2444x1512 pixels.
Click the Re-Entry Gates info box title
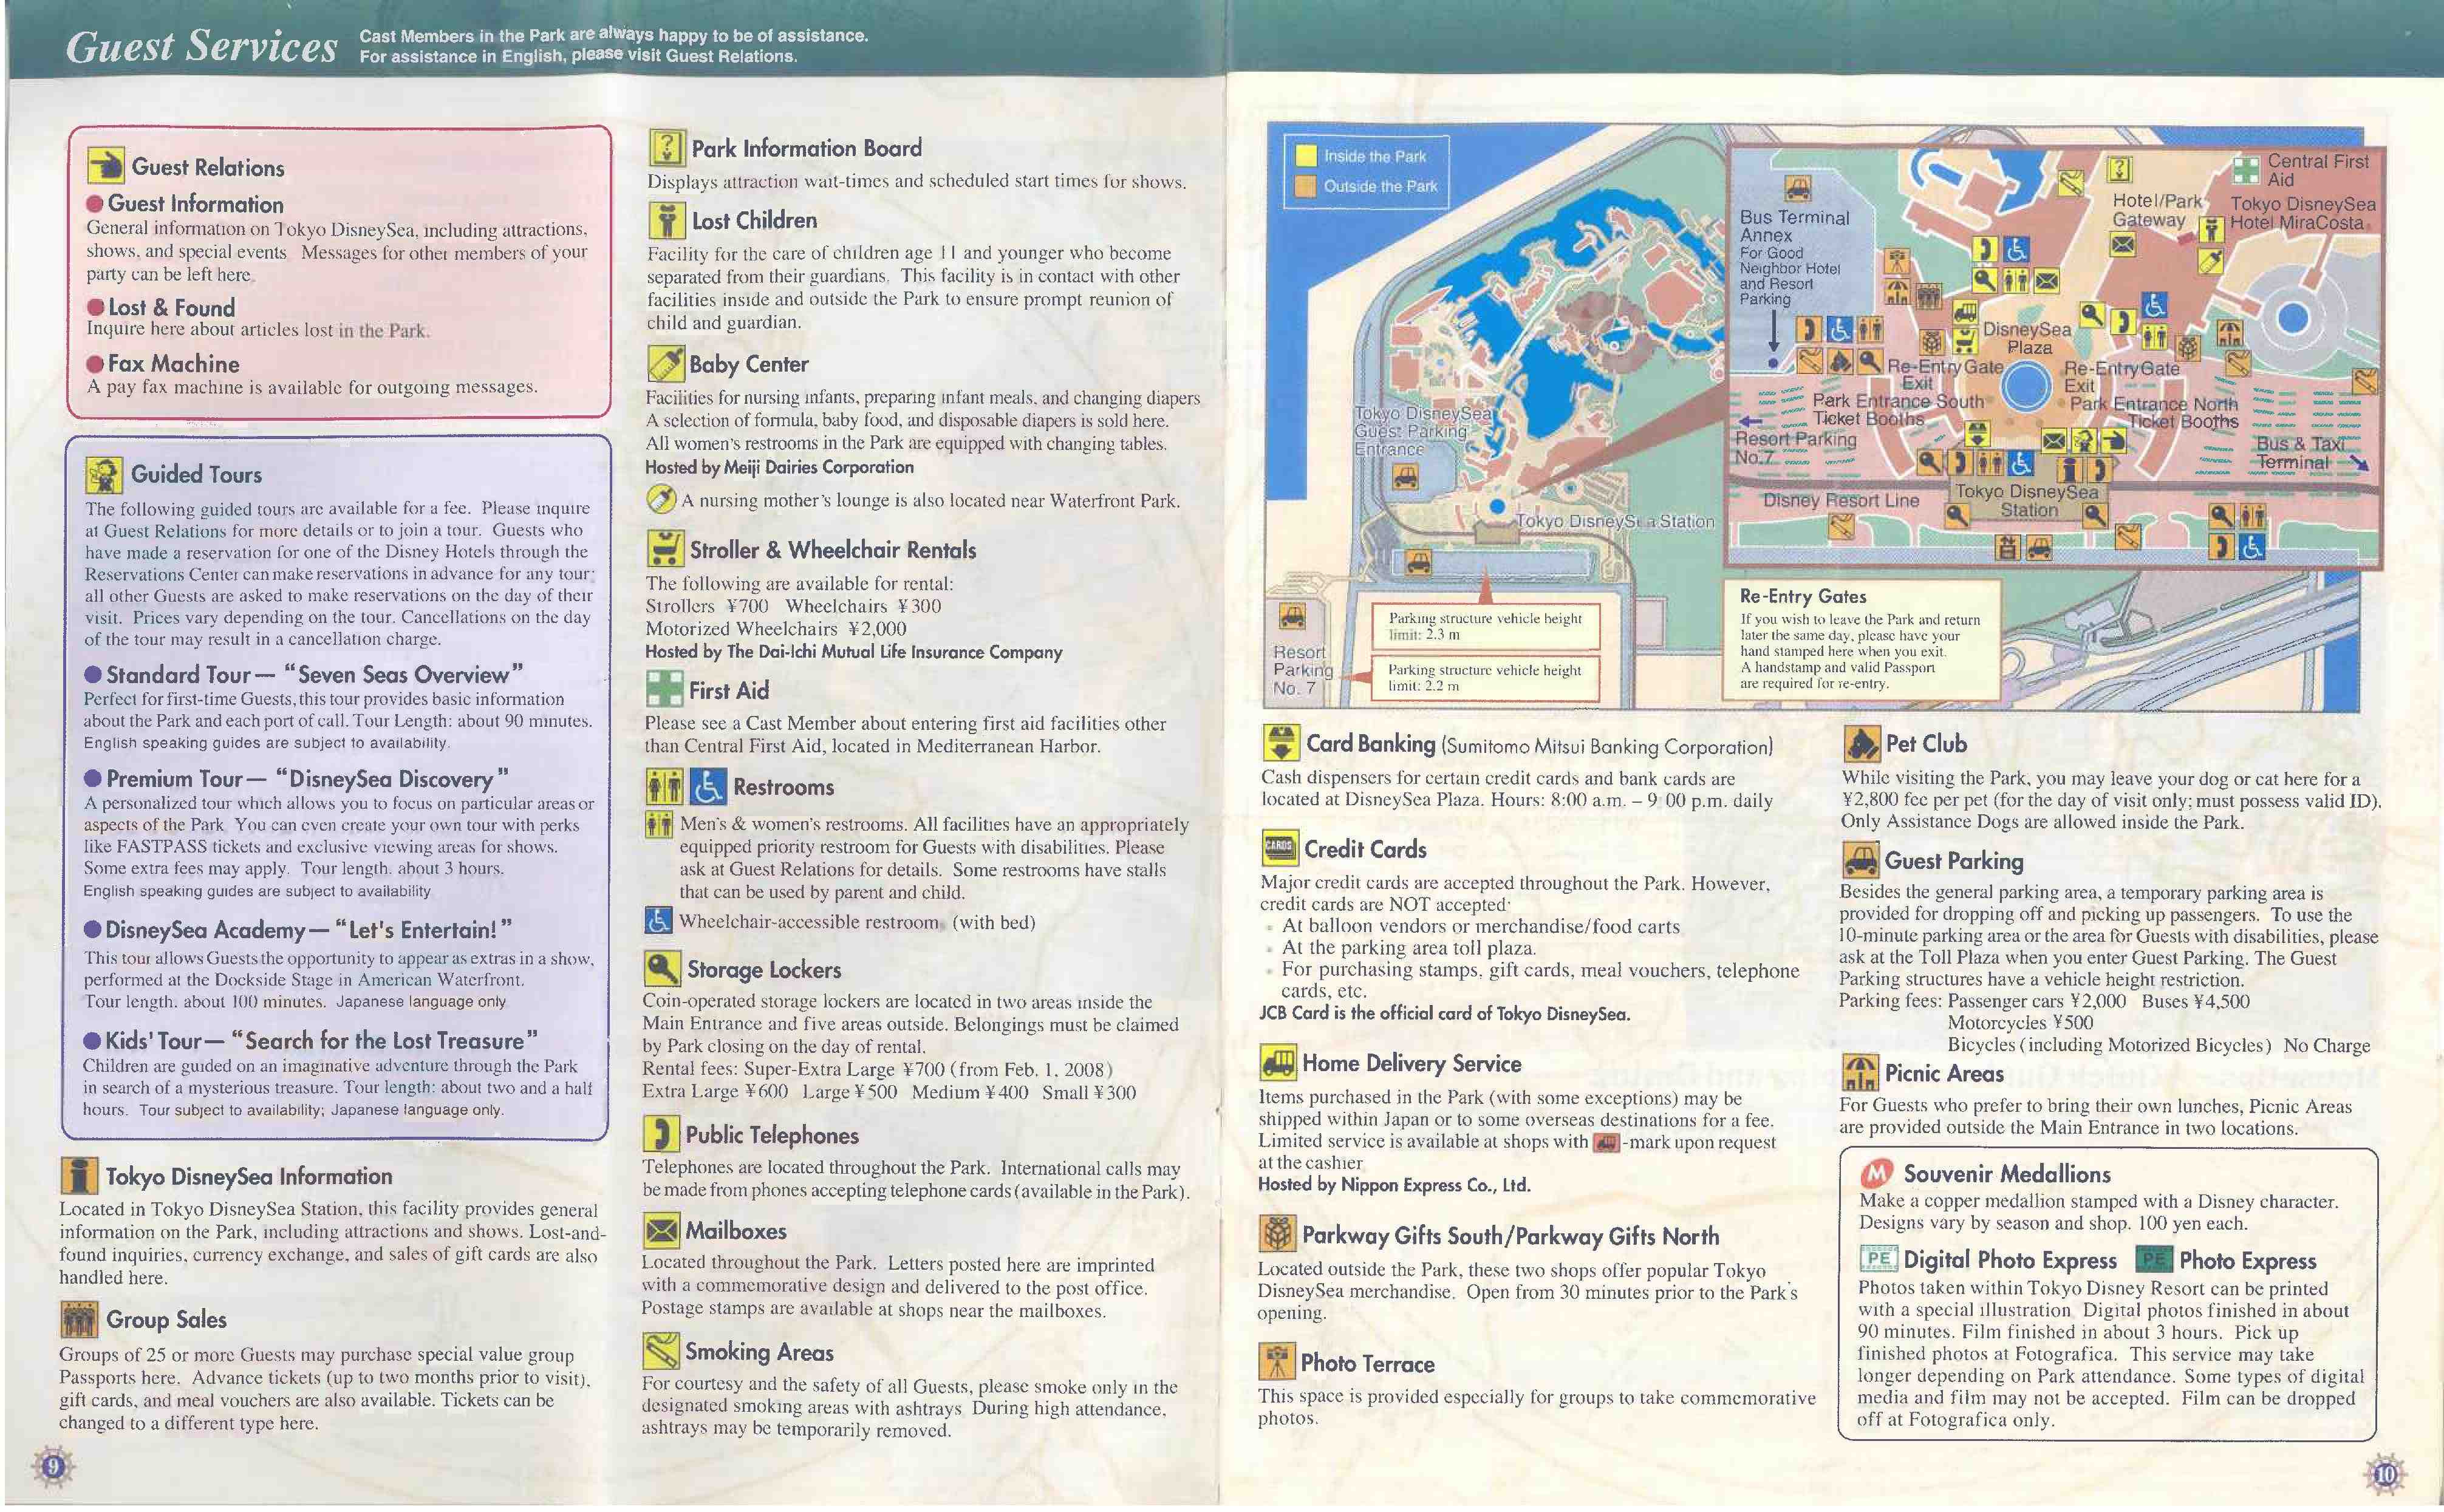tap(1803, 596)
